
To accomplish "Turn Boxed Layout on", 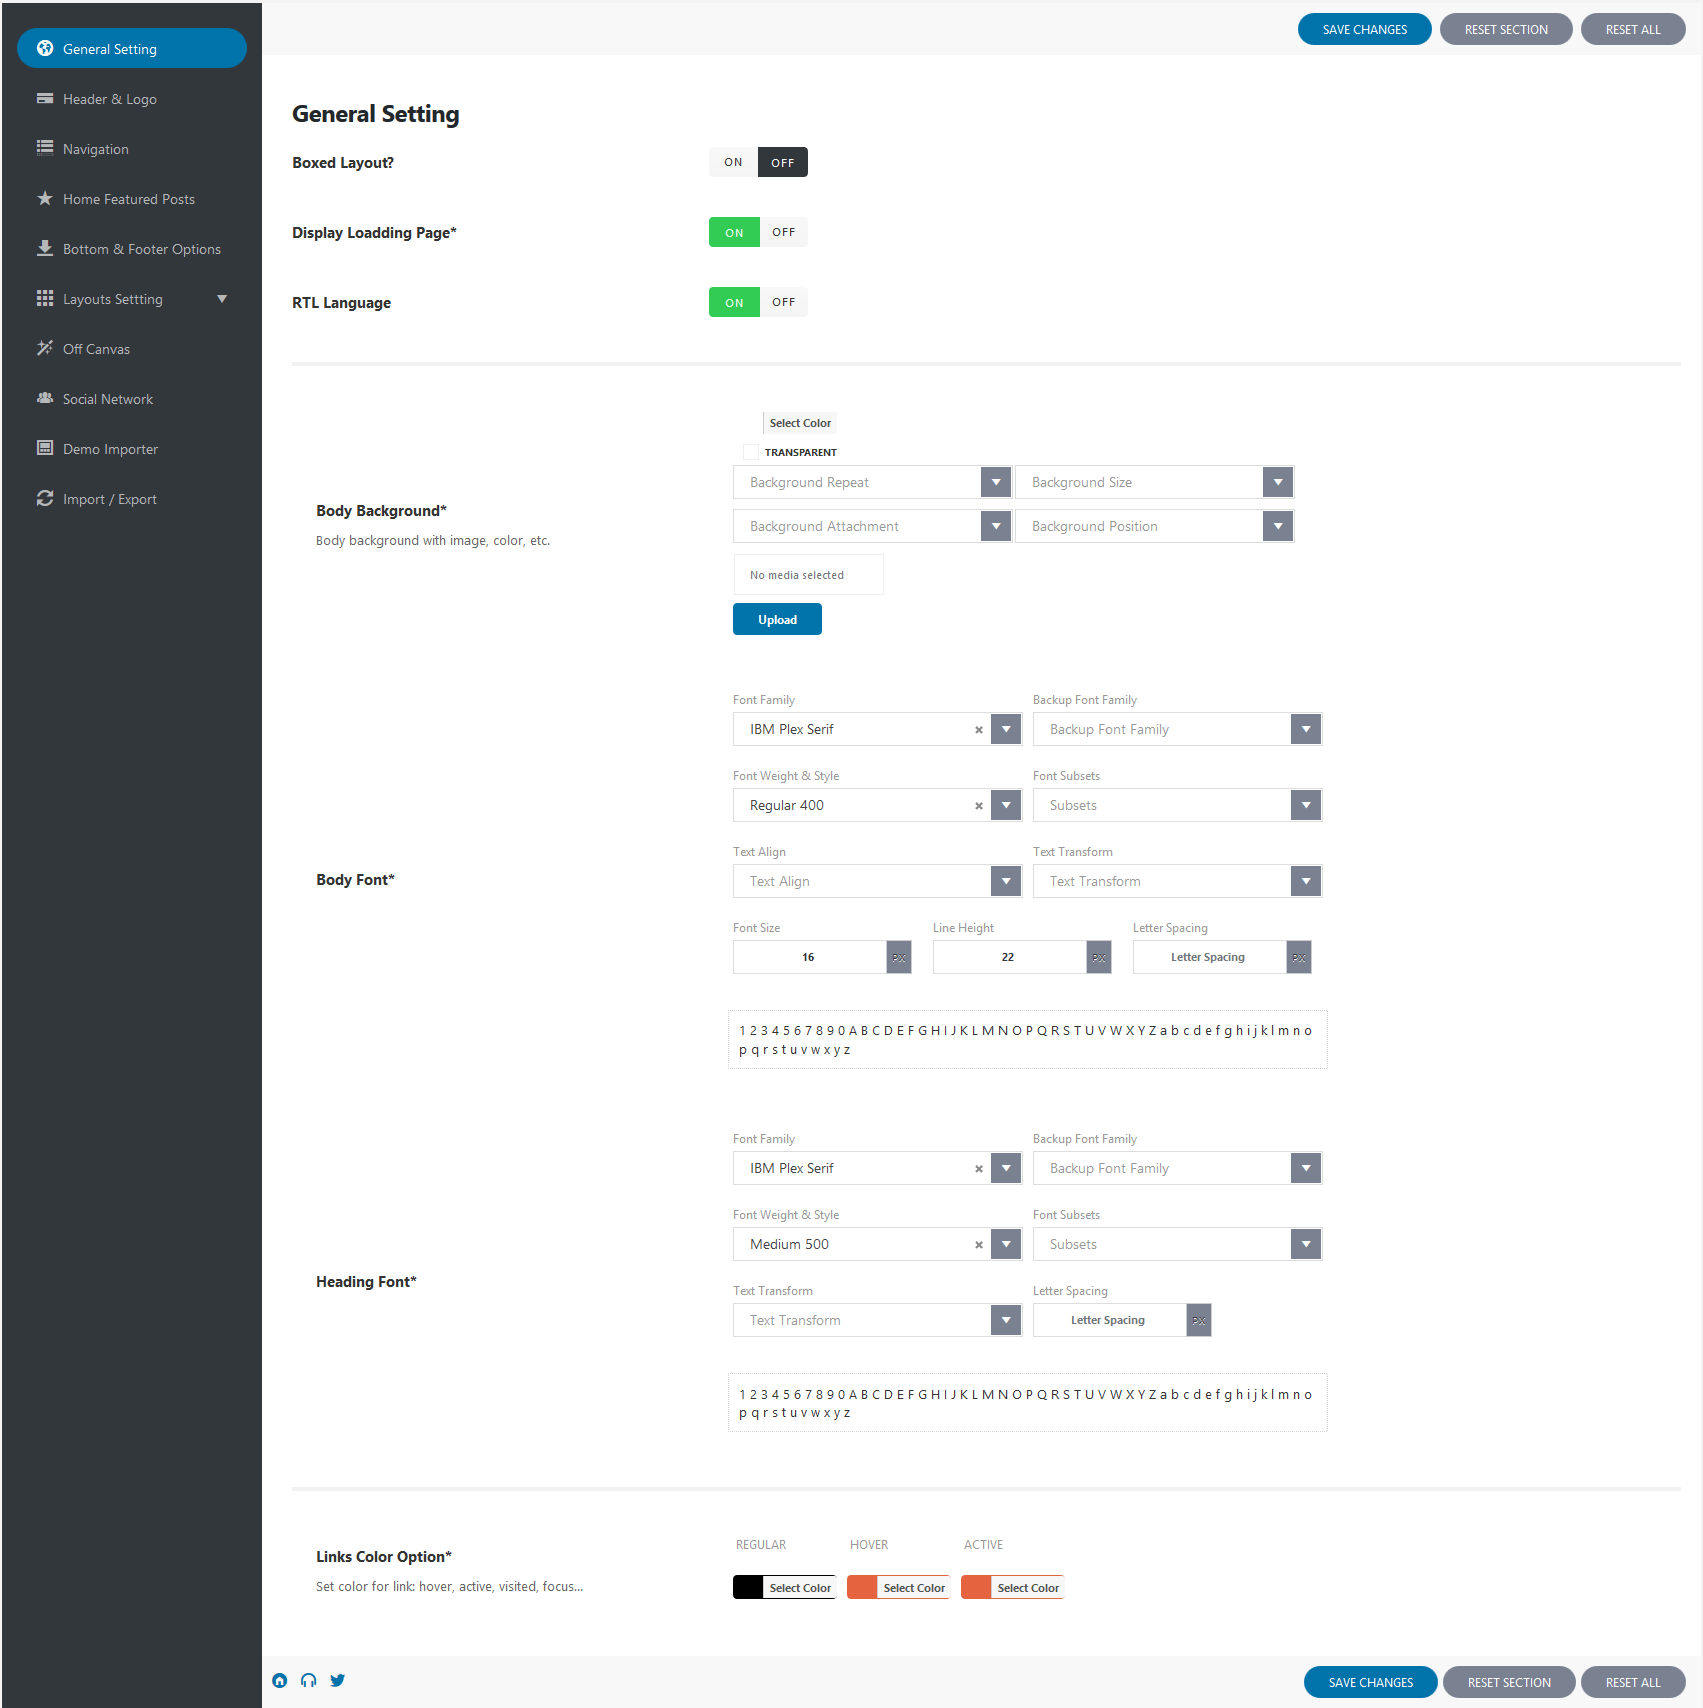I will 733,162.
